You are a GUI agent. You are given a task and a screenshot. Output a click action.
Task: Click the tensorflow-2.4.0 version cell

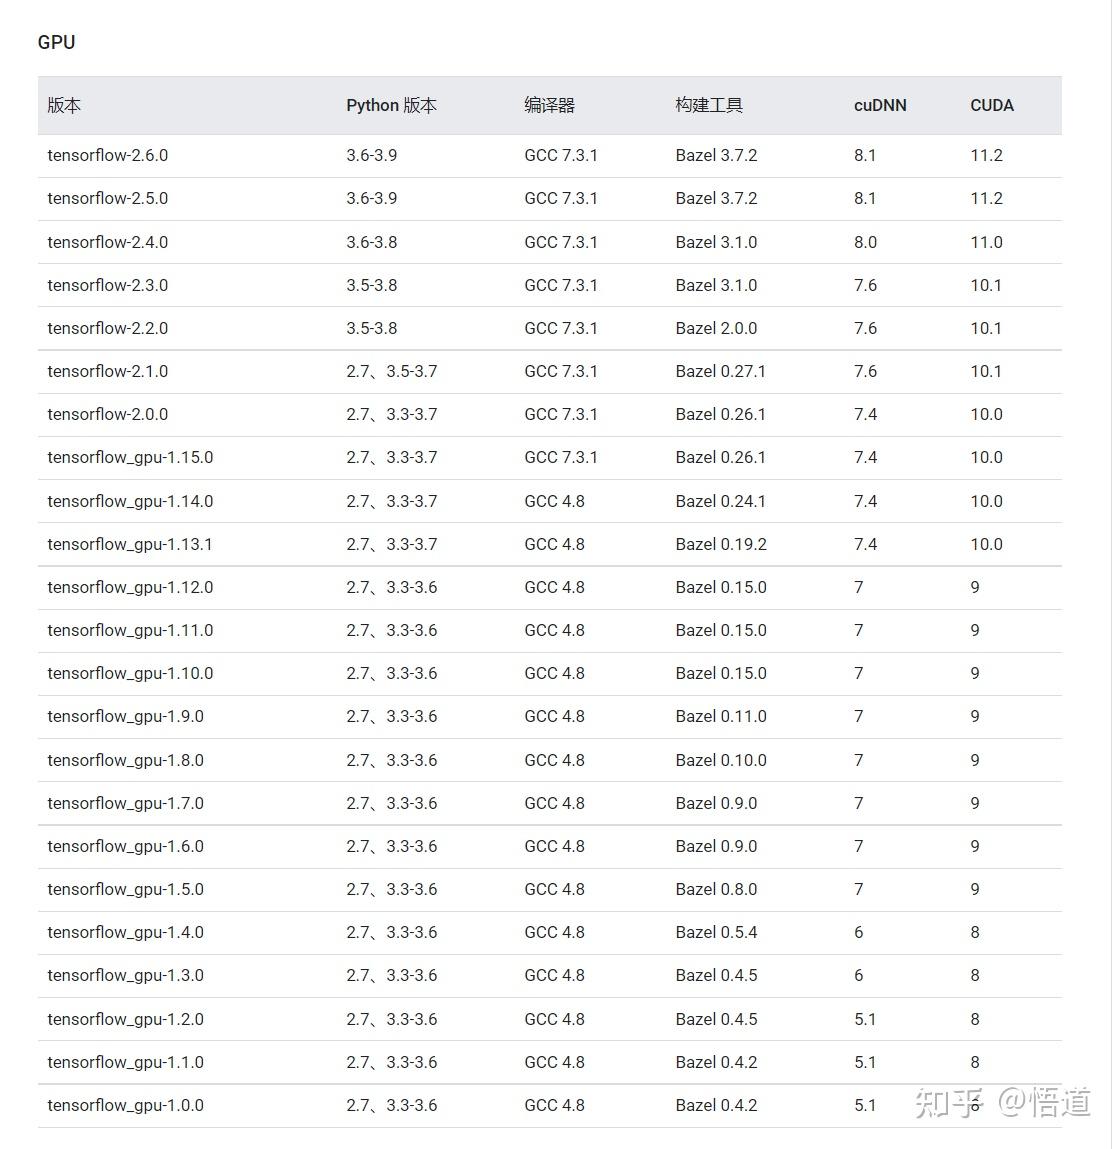pos(108,242)
